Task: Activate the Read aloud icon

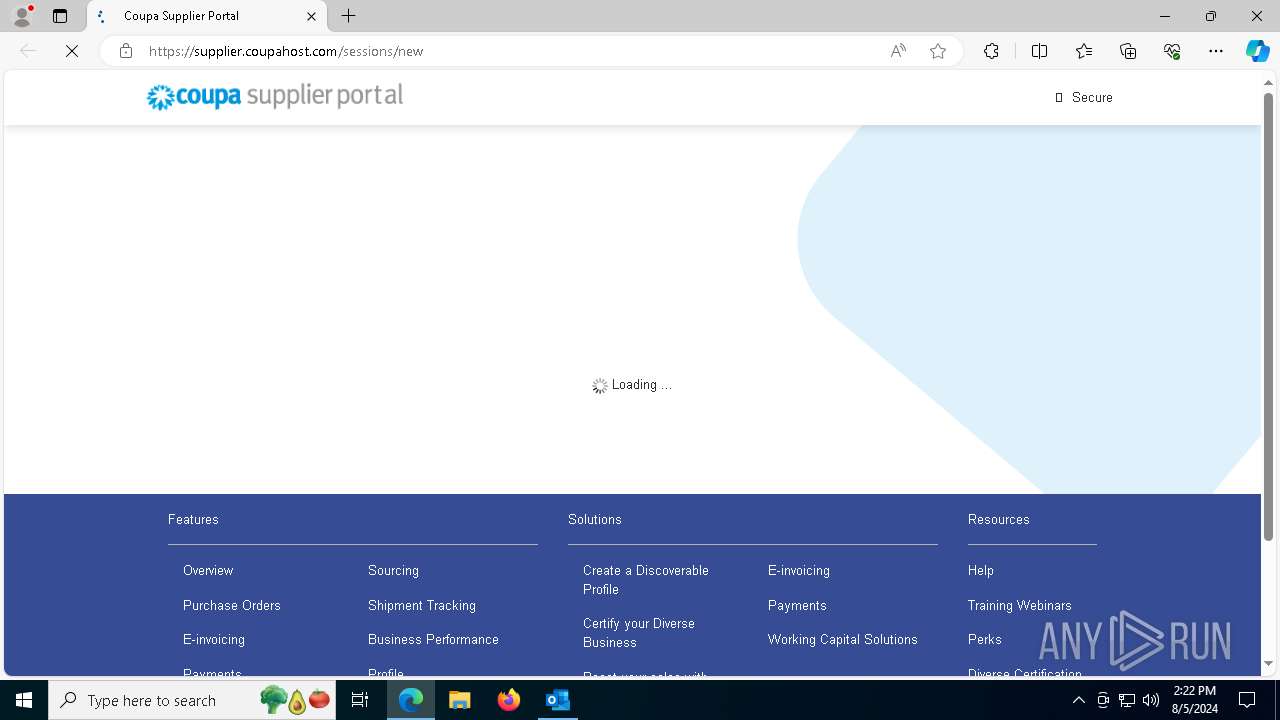Action: pos(898,51)
